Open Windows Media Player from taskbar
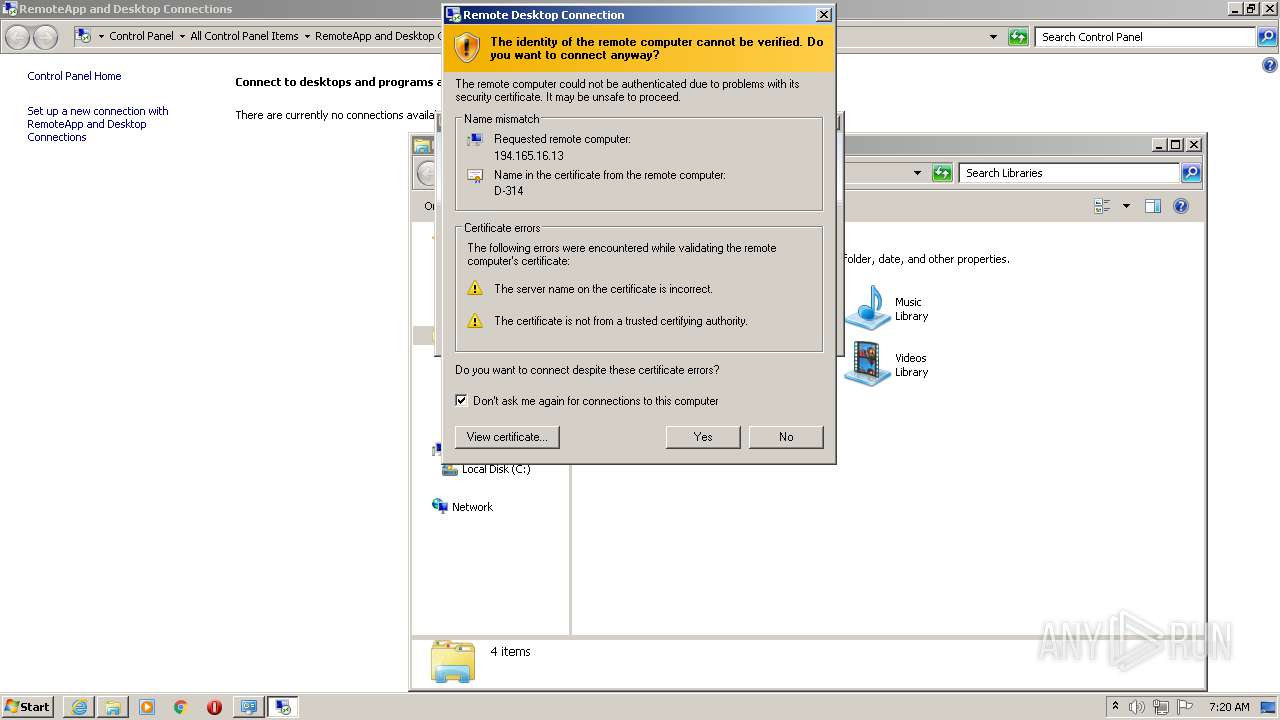Screen dimensions: 1280x720 pos(147,707)
